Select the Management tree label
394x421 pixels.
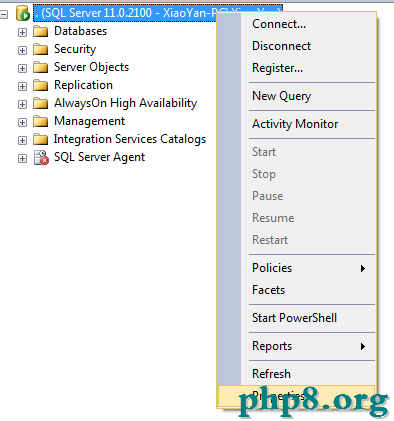coord(90,121)
